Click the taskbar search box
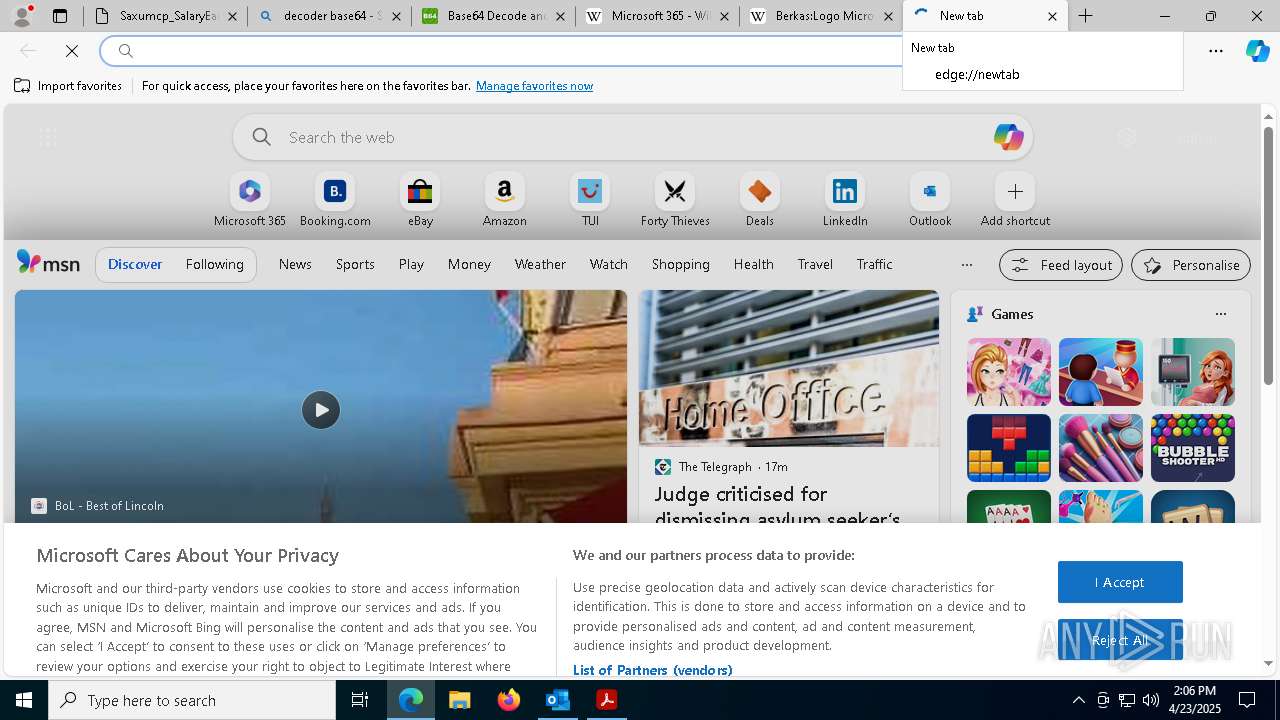Image resolution: width=1280 pixels, height=720 pixels. click(192, 700)
